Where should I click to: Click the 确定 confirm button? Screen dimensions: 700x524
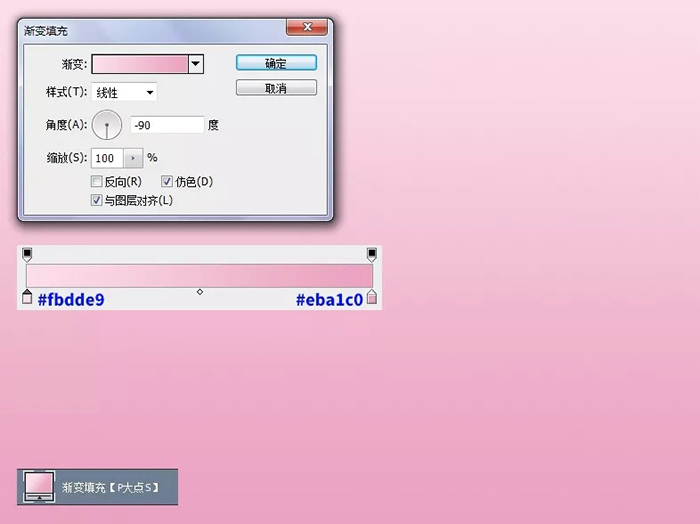[x=276, y=63]
